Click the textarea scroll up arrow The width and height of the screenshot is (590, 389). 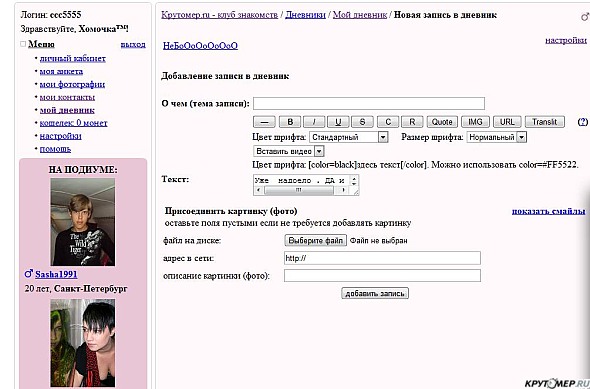click(x=354, y=178)
